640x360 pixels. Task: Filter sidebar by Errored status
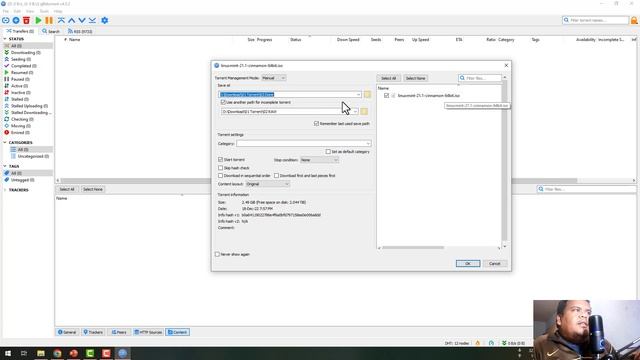point(20,133)
